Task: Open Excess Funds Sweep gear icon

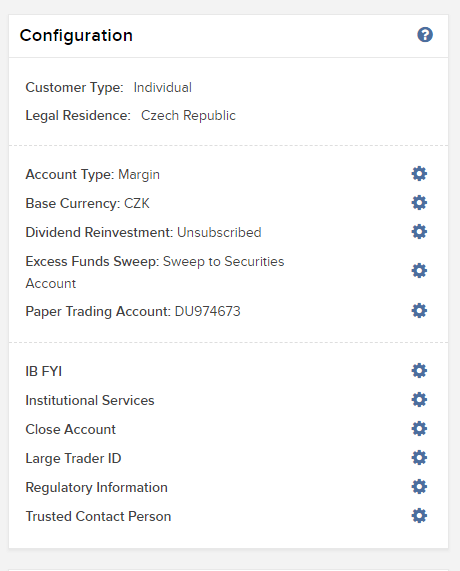Action: coord(419,271)
